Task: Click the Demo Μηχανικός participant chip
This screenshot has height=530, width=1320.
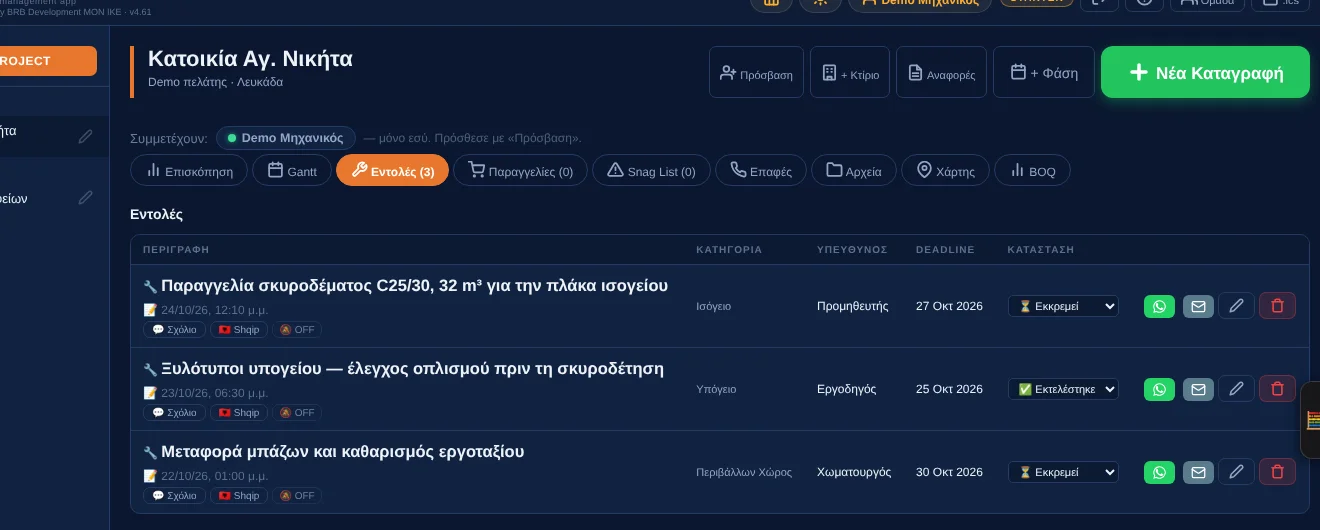Action: pos(286,138)
